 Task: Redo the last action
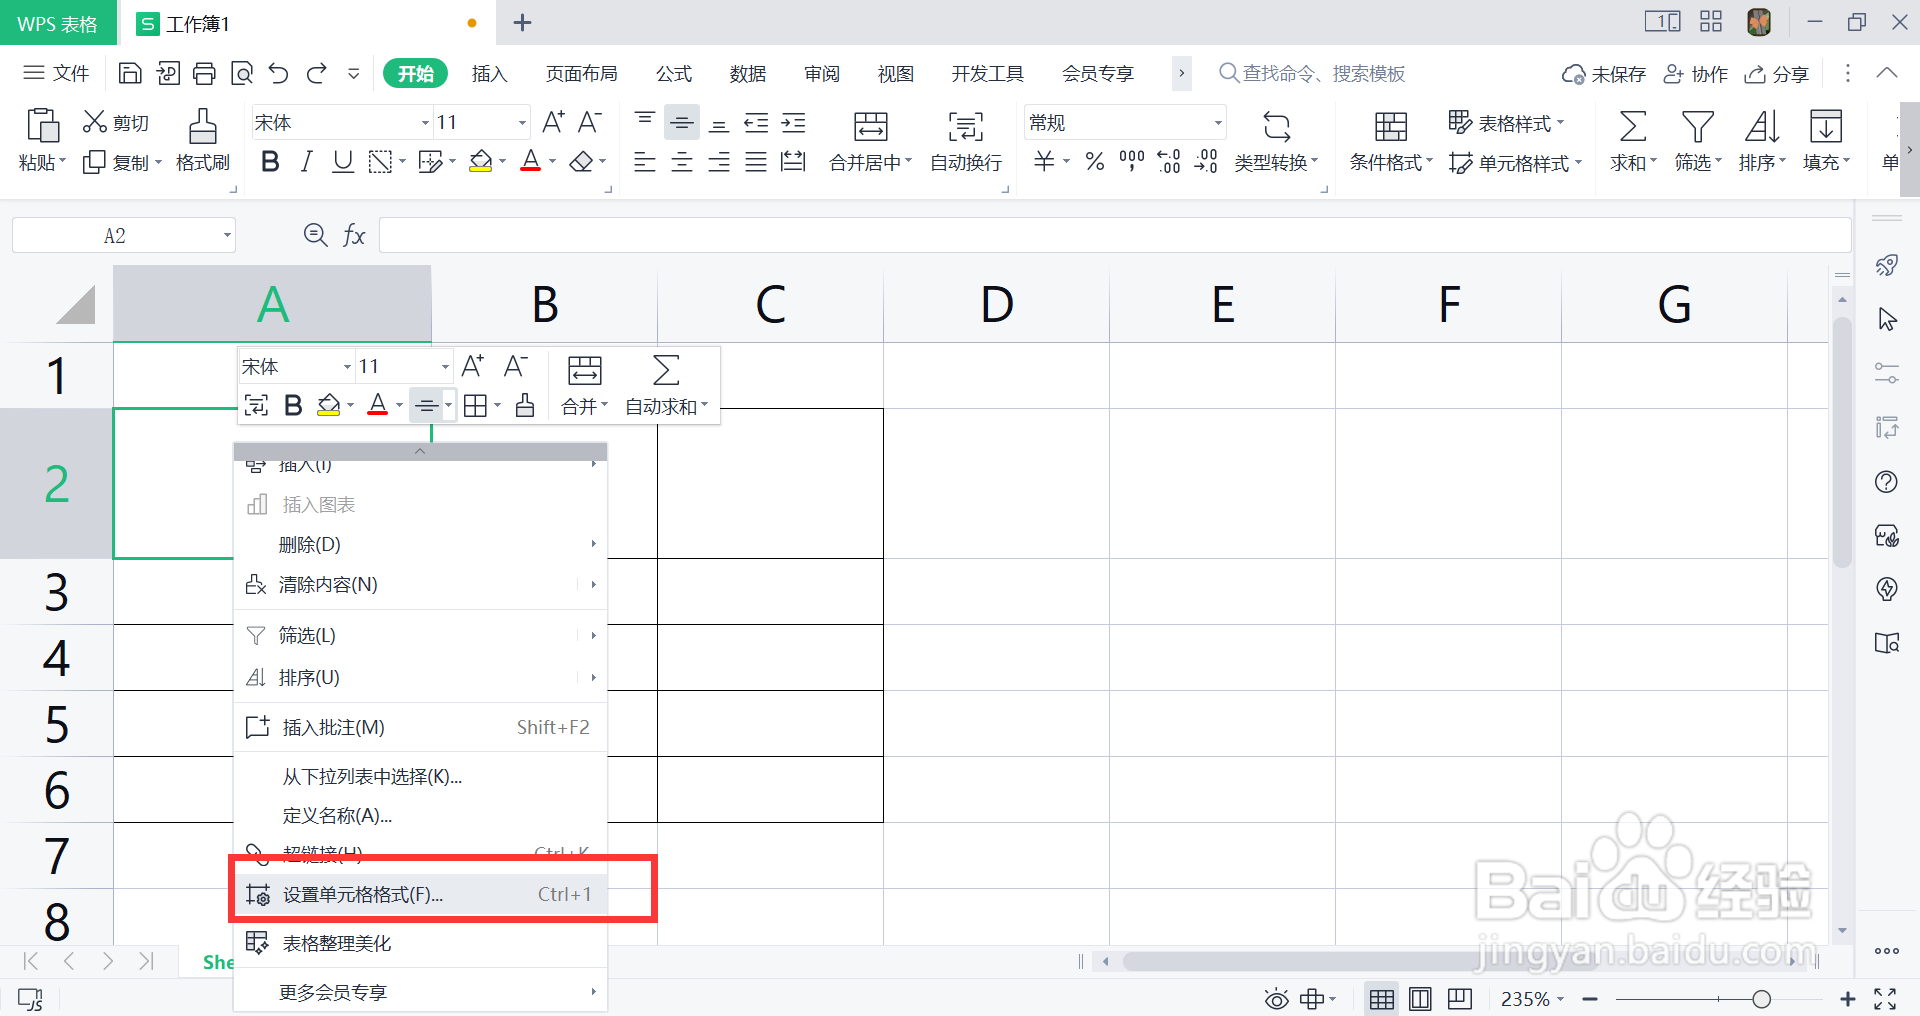coord(317,73)
